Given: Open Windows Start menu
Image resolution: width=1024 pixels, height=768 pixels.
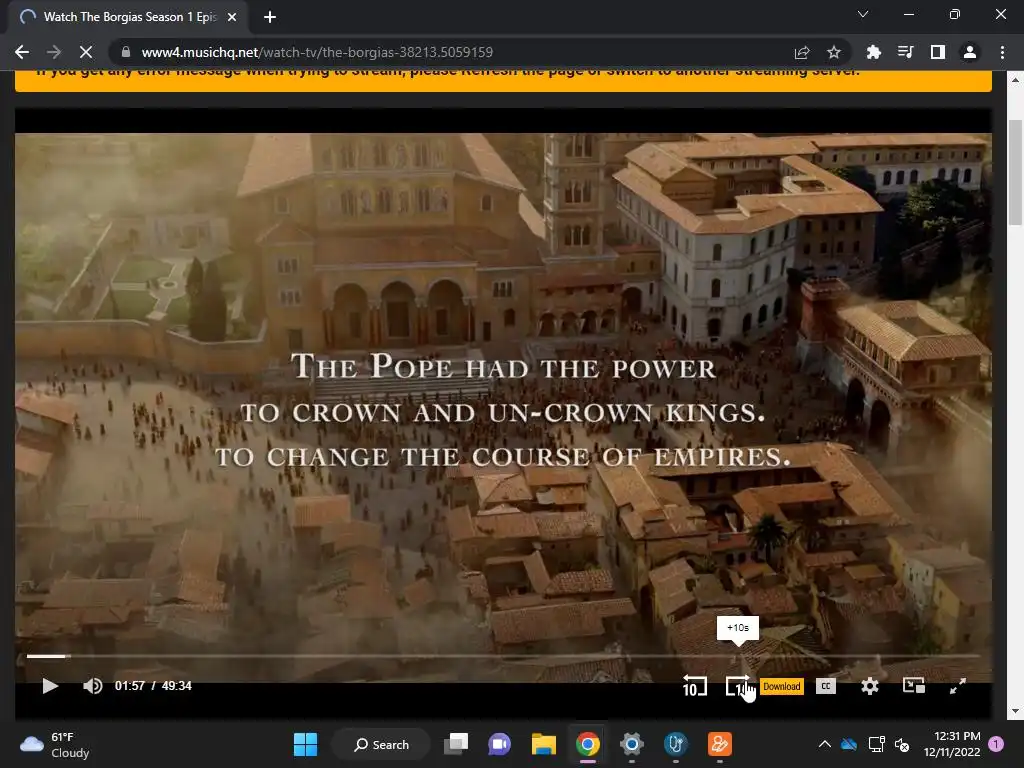Looking at the screenshot, I should [x=305, y=744].
